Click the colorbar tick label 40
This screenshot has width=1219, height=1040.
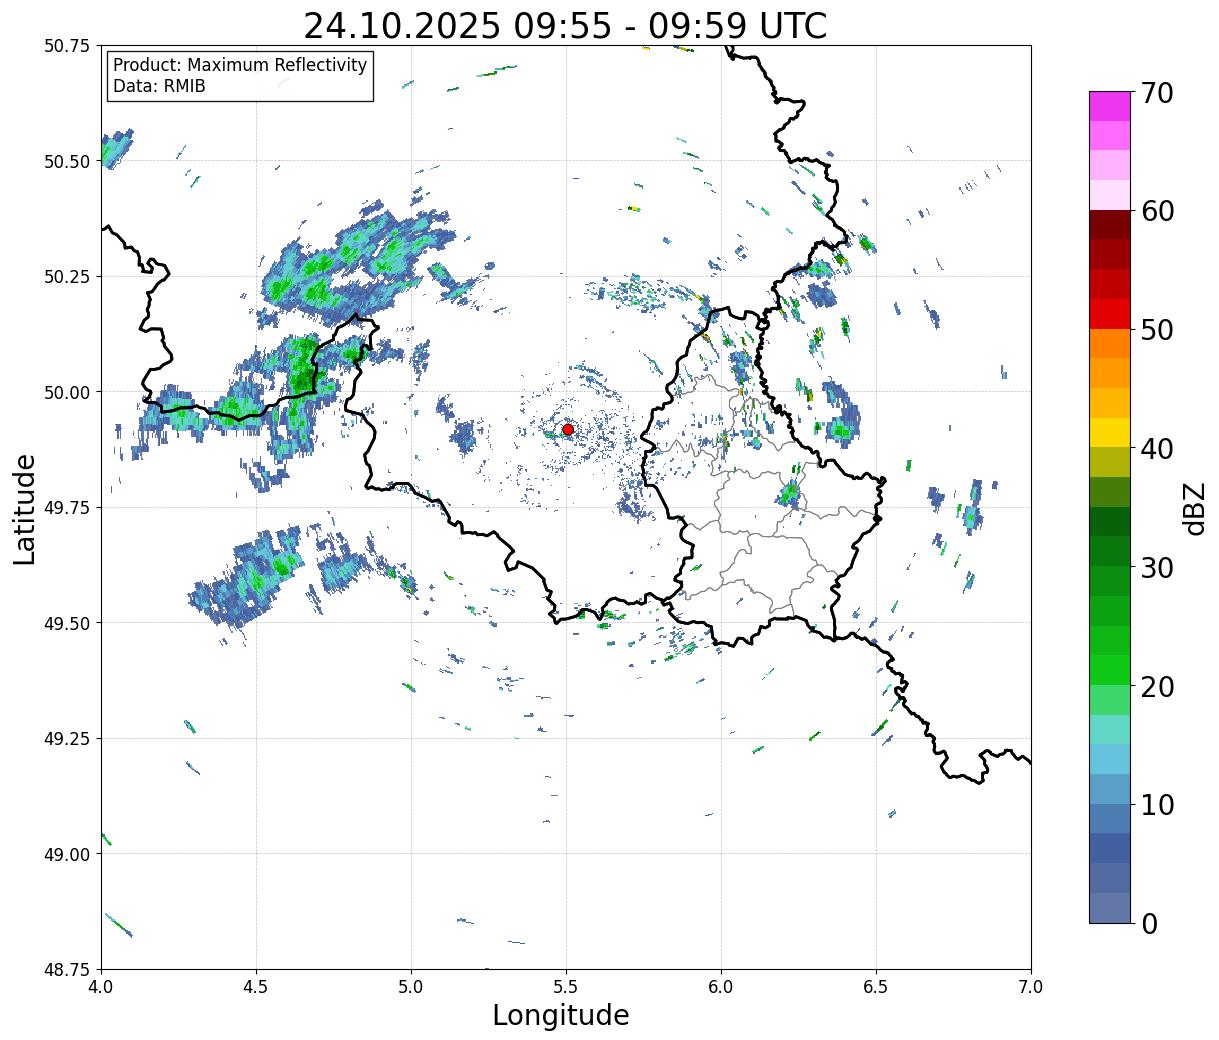click(x=1157, y=449)
